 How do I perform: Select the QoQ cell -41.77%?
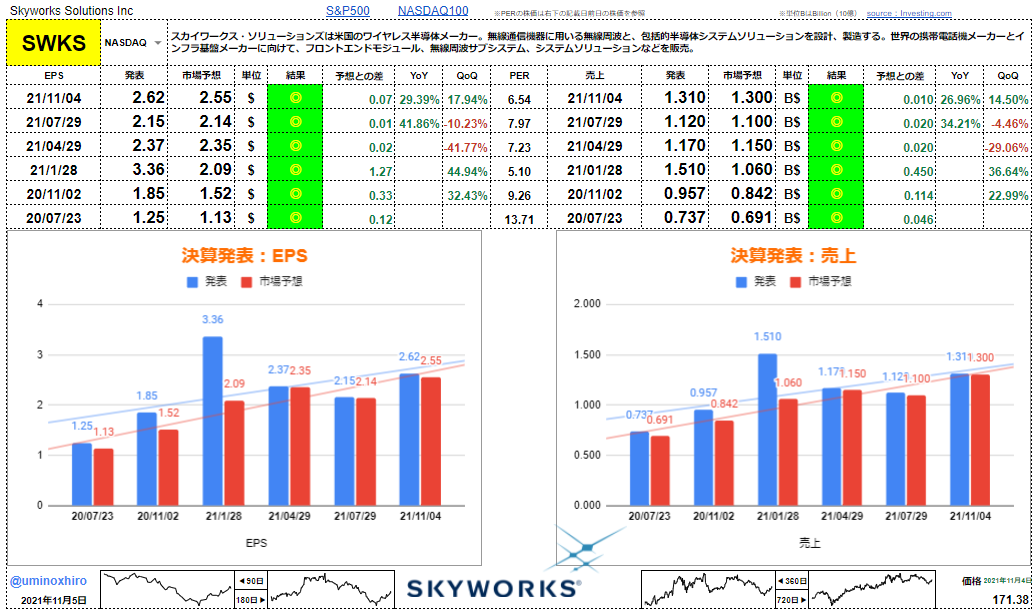point(466,147)
